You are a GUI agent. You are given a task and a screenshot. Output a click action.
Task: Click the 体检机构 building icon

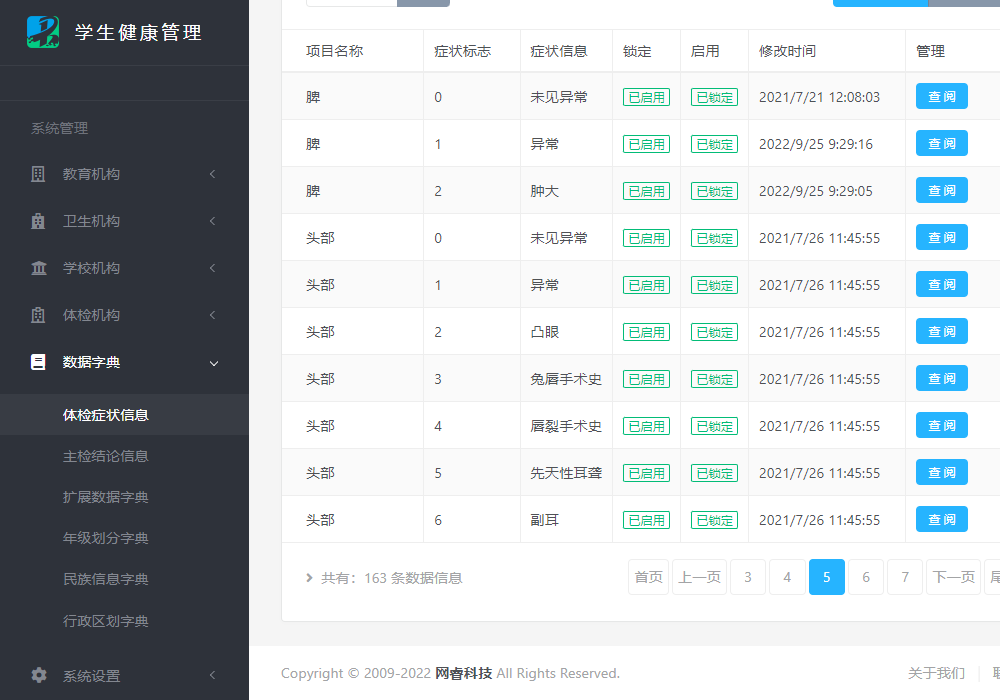[x=38, y=315]
